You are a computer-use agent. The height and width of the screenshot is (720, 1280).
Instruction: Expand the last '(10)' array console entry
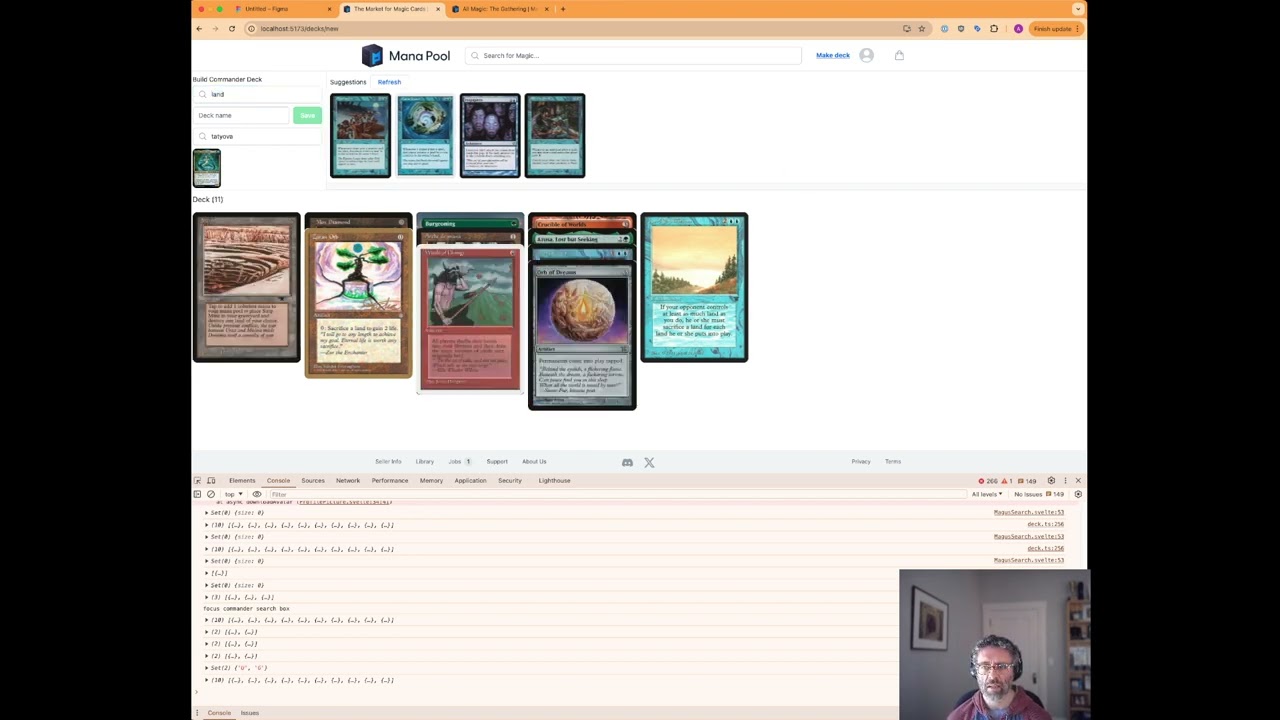point(207,680)
